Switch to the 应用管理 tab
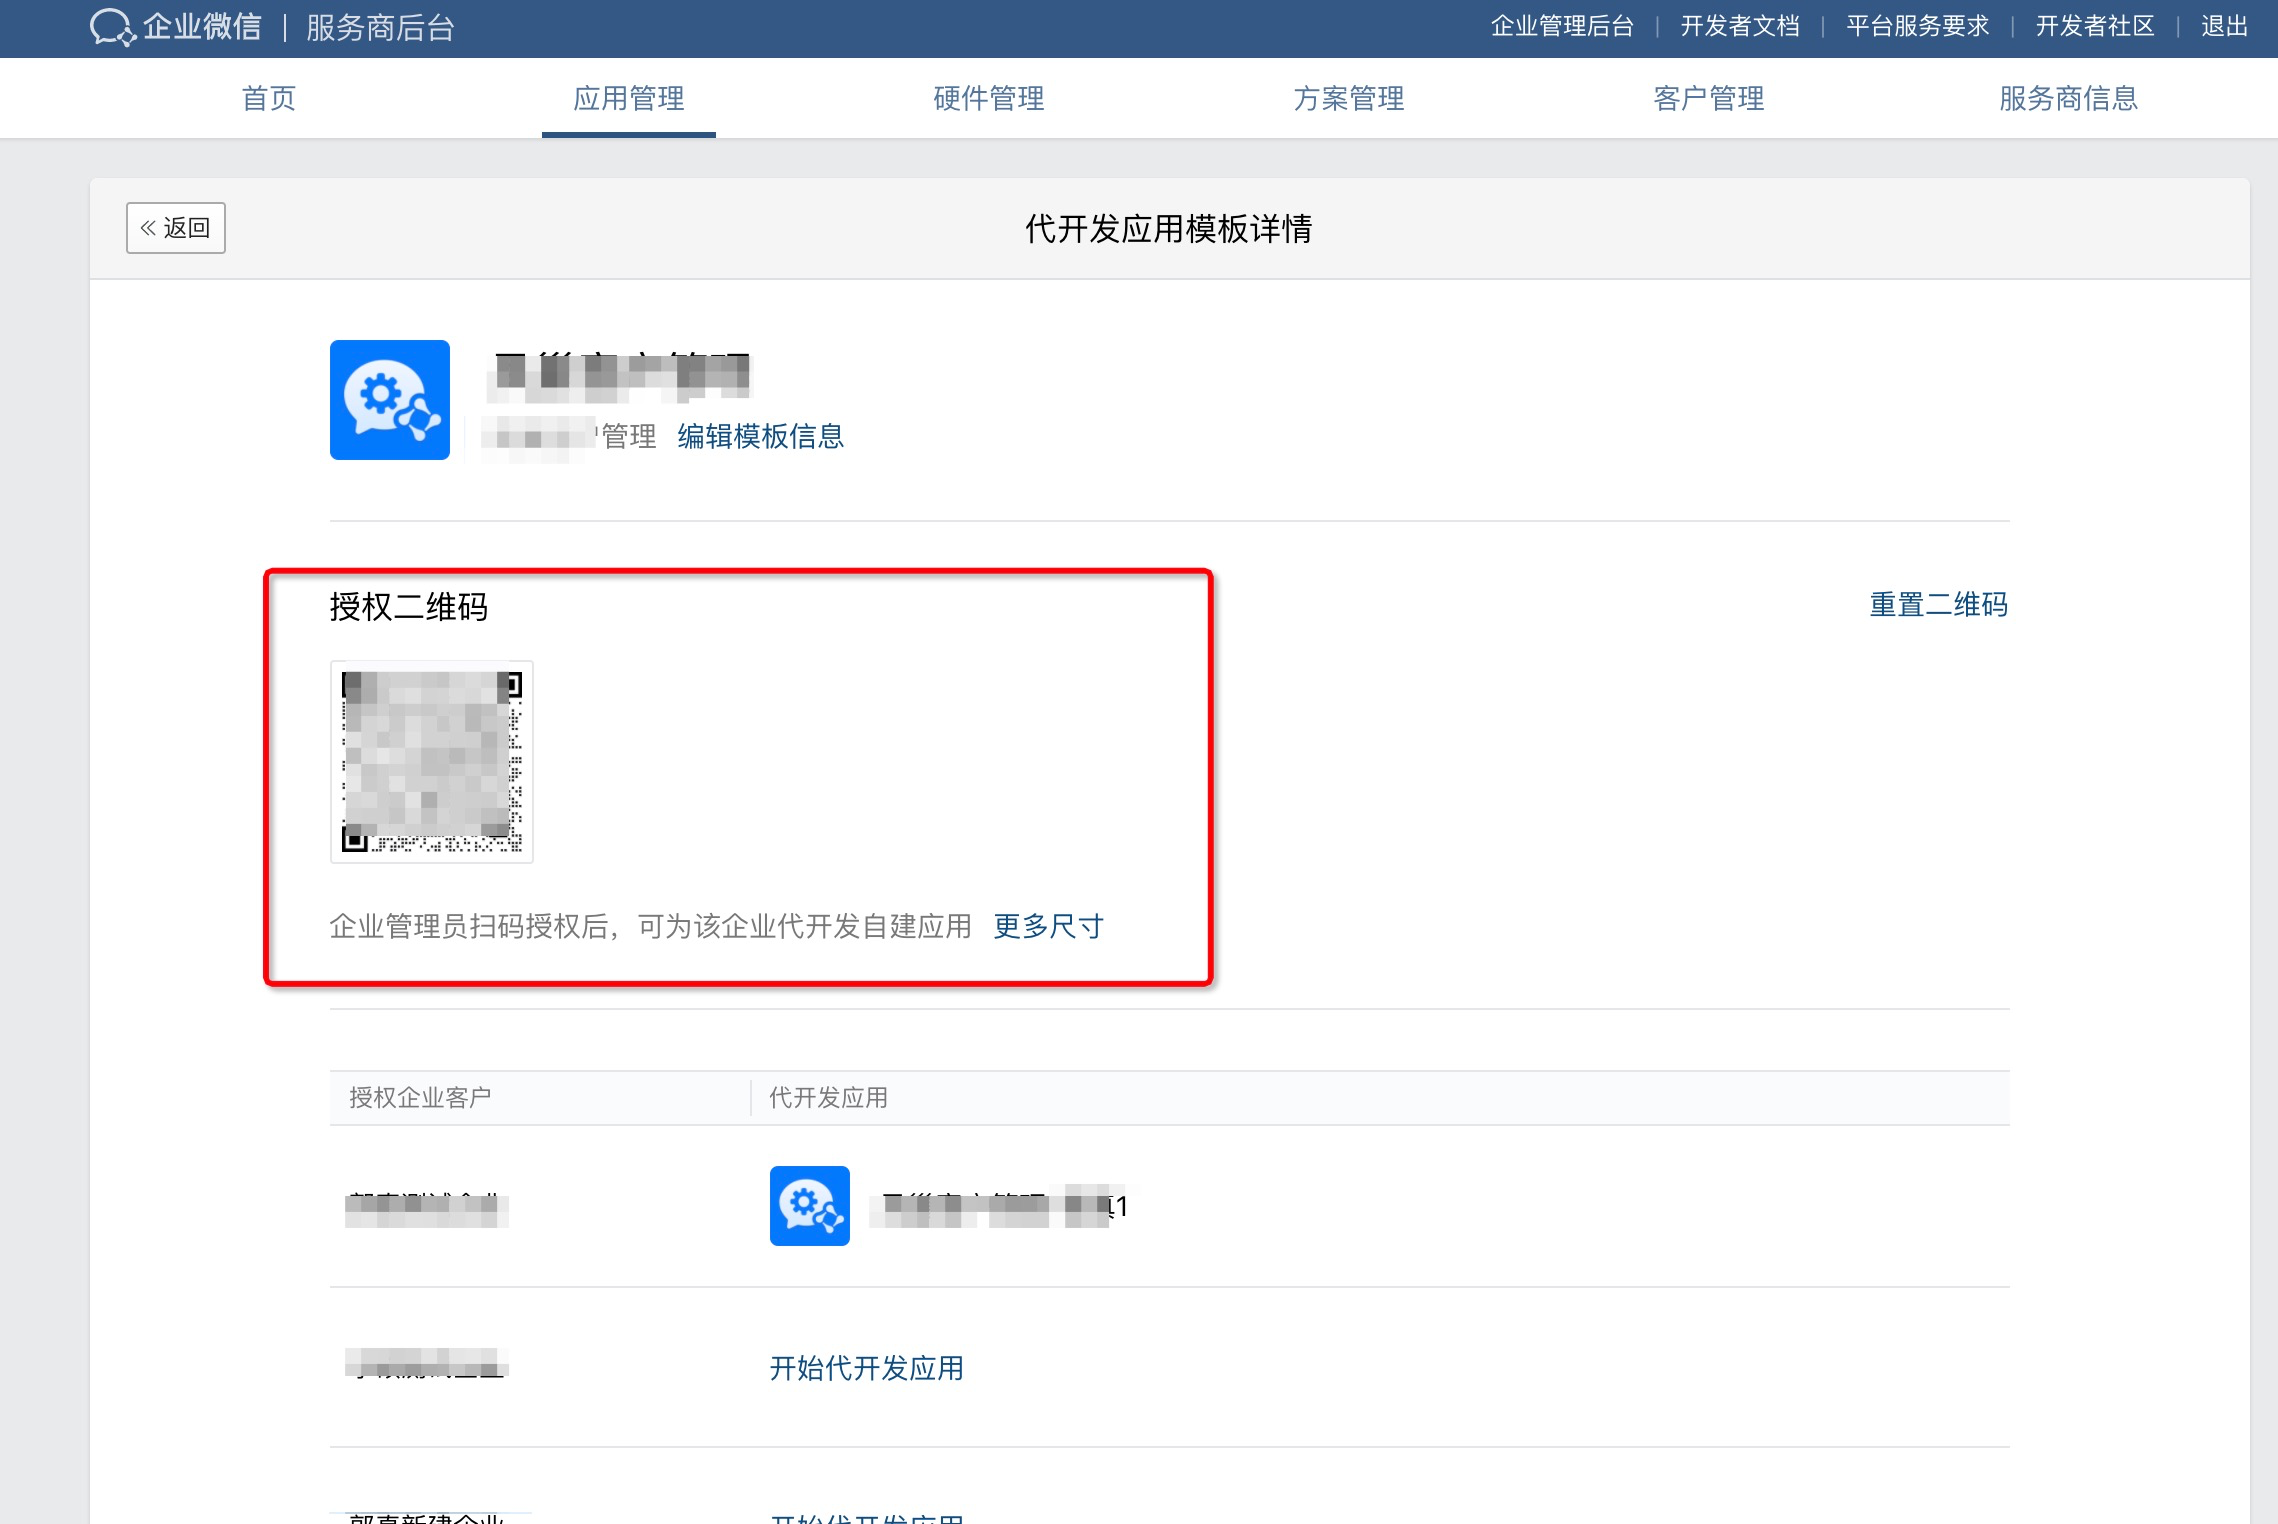The width and height of the screenshot is (2278, 1524). [x=629, y=98]
